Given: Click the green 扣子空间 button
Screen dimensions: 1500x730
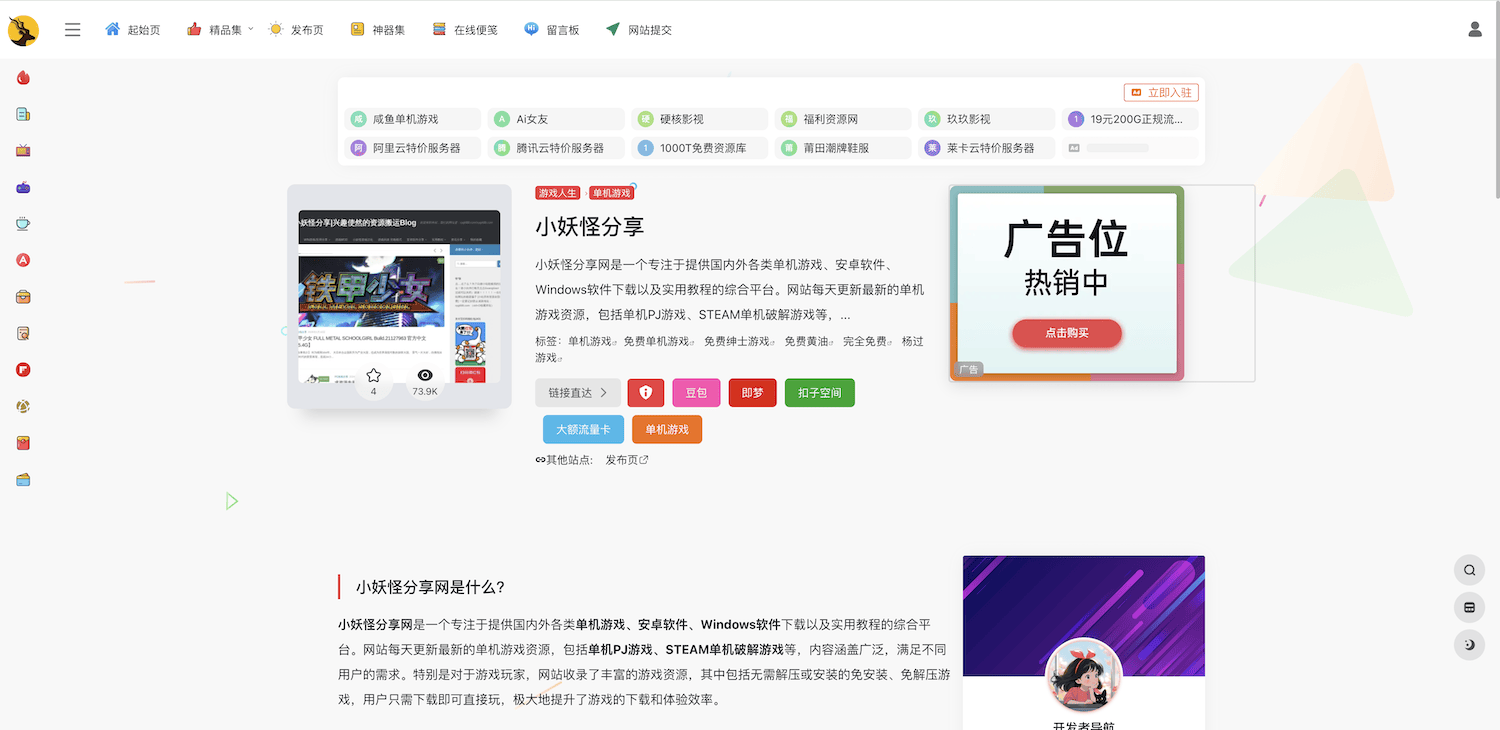Looking at the screenshot, I should click(x=819, y=393).
